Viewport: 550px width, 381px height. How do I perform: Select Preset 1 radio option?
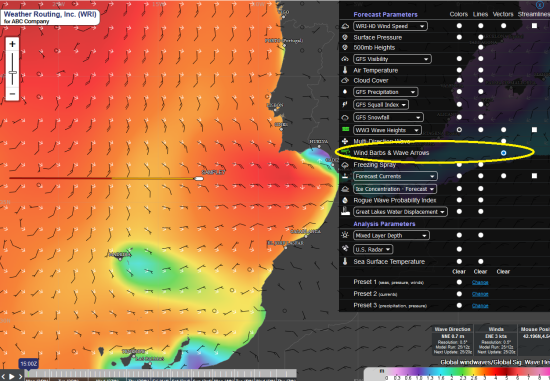click(x=459, y=282)
